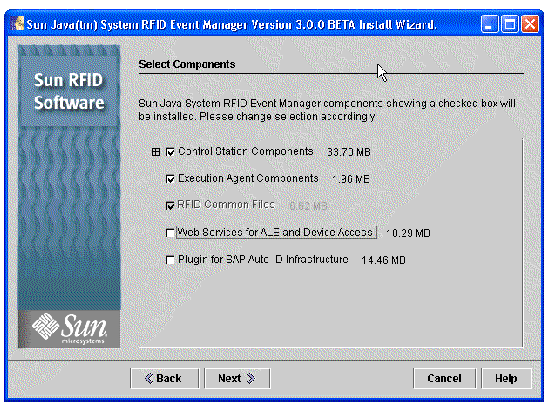Screen dimensions: 549x402
Task: Click the 14.46 MB size value
Action: [x=383, y=260]
